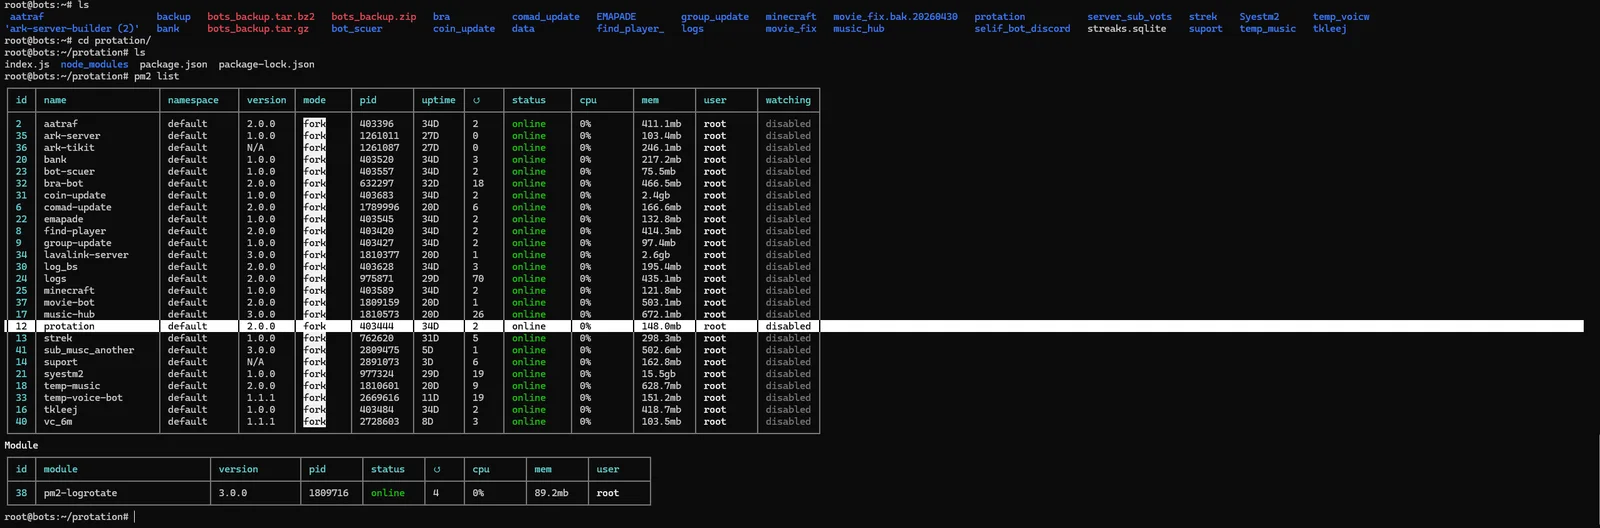Select process name 'music-hub' in table

click(69, 315)
